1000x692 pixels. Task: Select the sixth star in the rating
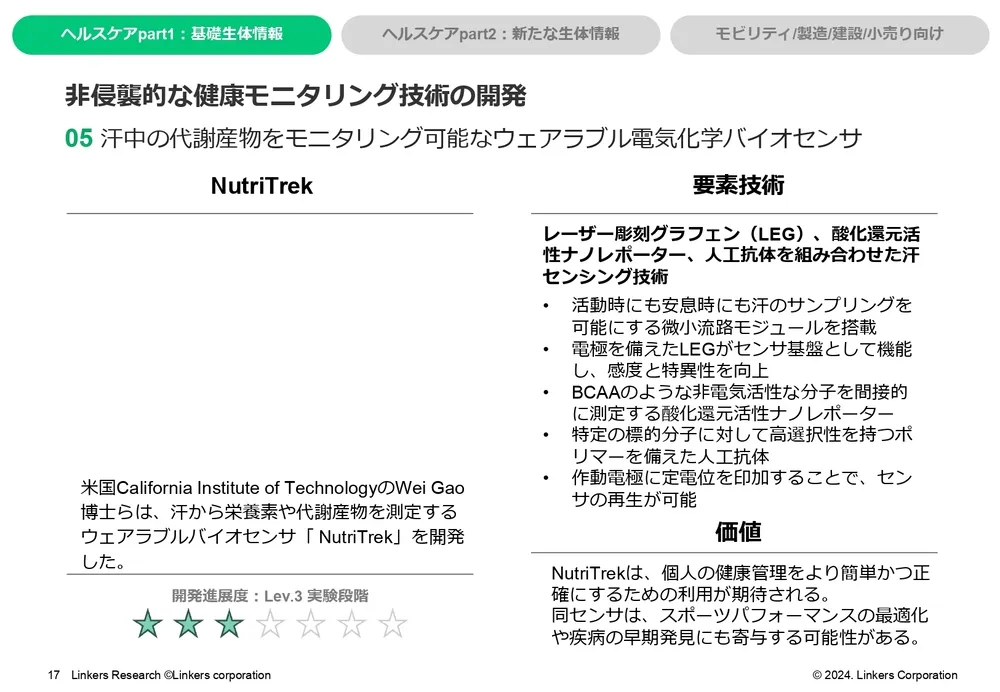click(x=352, y=624)
